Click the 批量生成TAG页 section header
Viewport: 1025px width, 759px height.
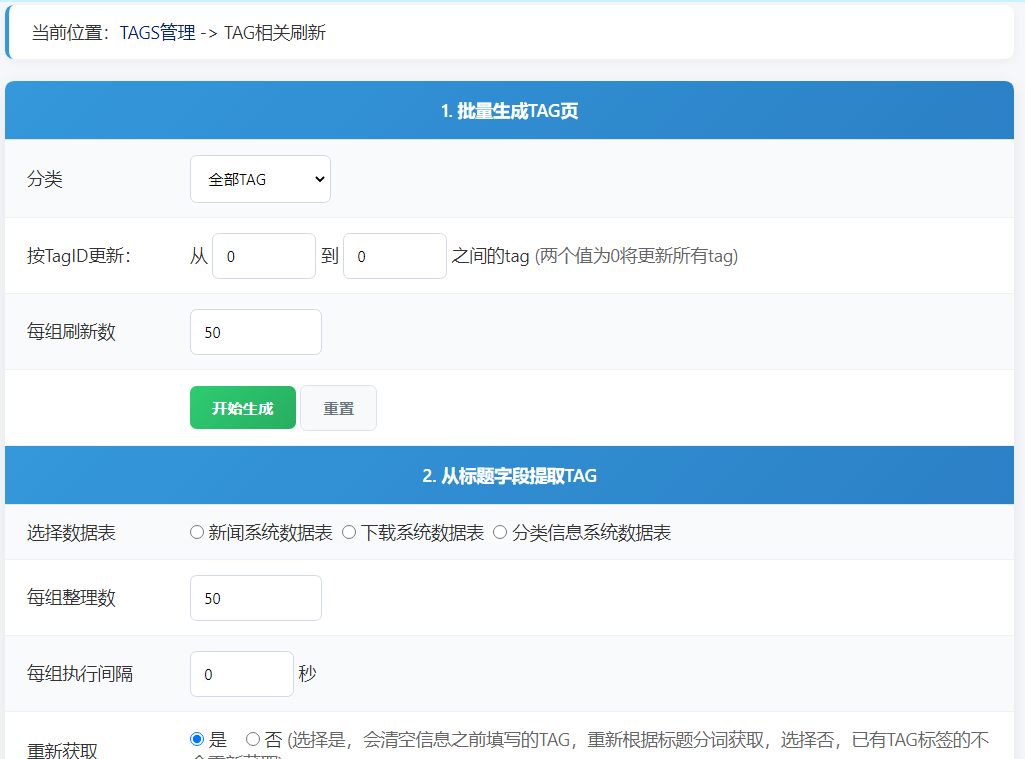[x=512, y=110]
